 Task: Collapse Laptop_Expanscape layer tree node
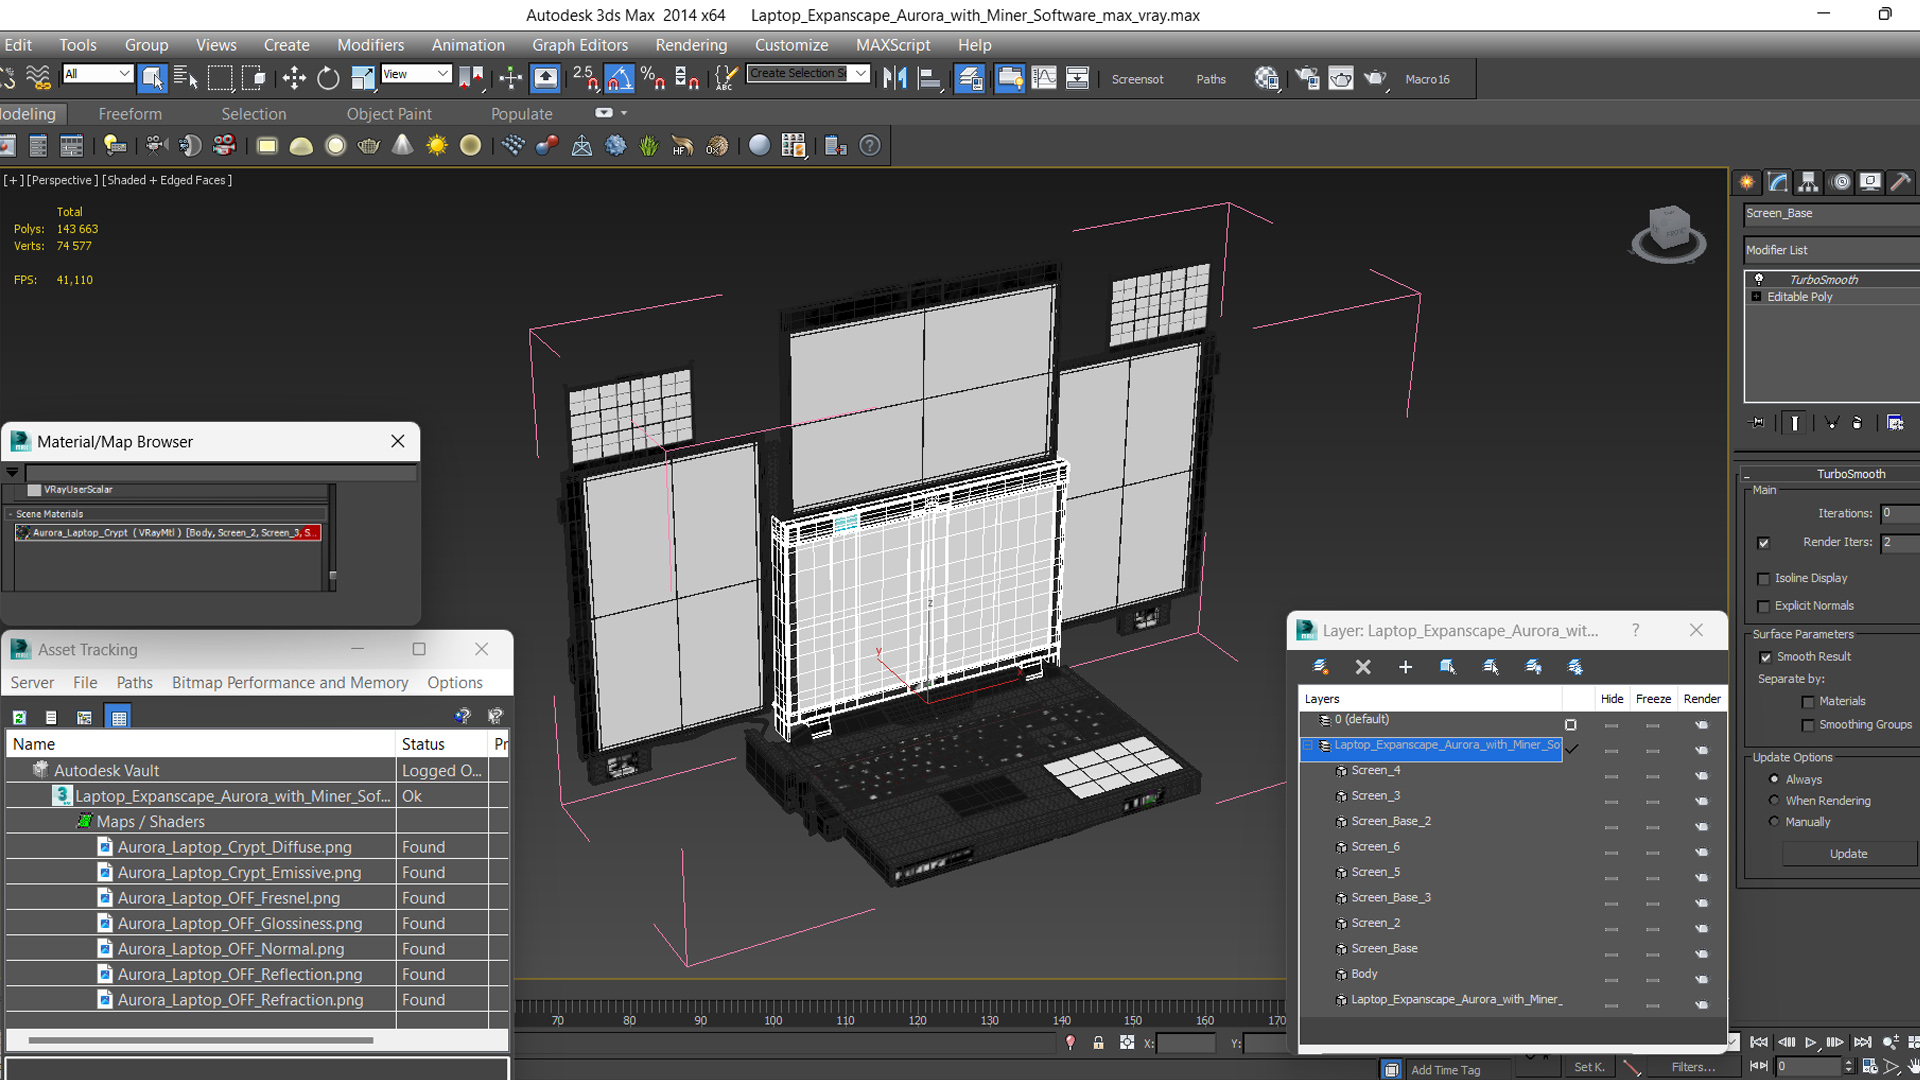click(1307, 745)
